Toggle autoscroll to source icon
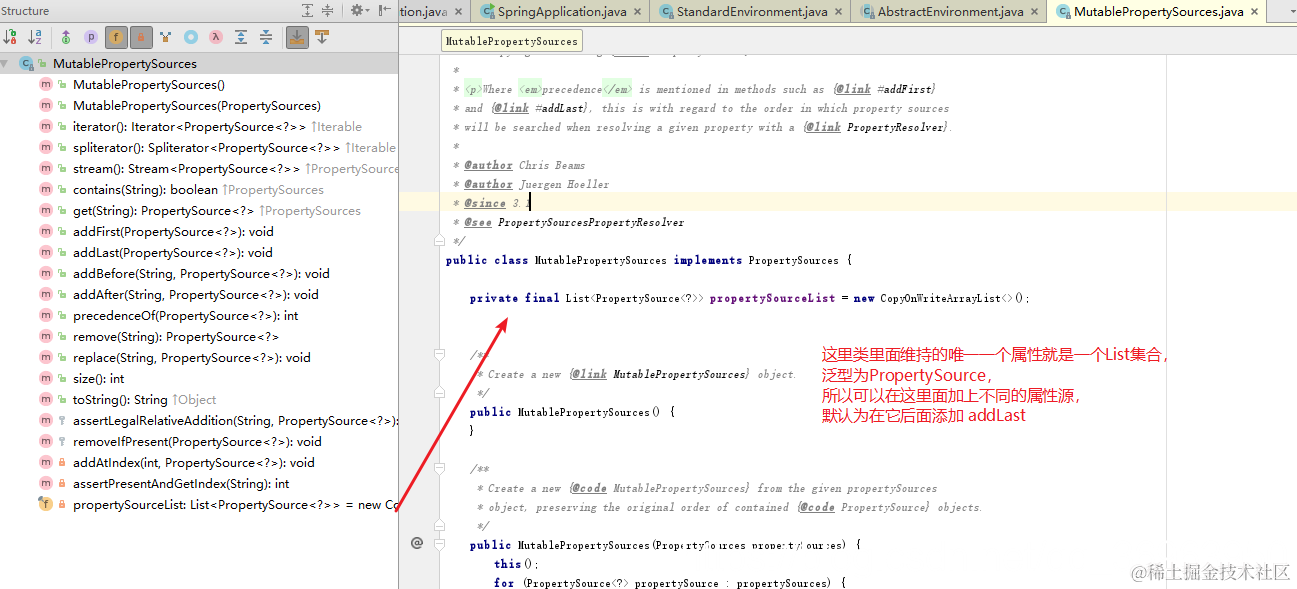Image resolution: width=1297 pixels, height=589 pixels. click(297, 37)
